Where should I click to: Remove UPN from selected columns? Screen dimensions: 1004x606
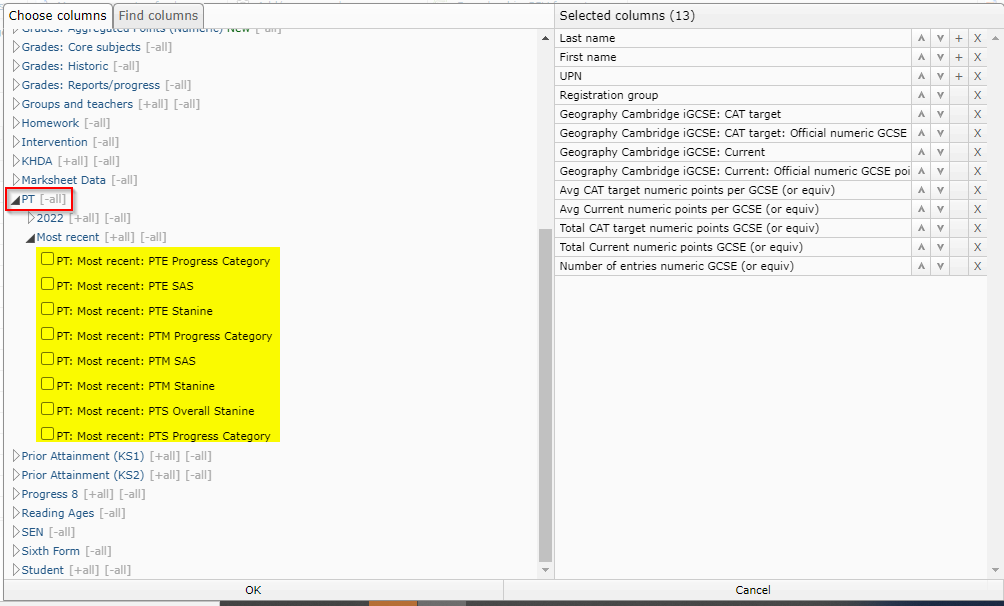(x=977, y=76)
